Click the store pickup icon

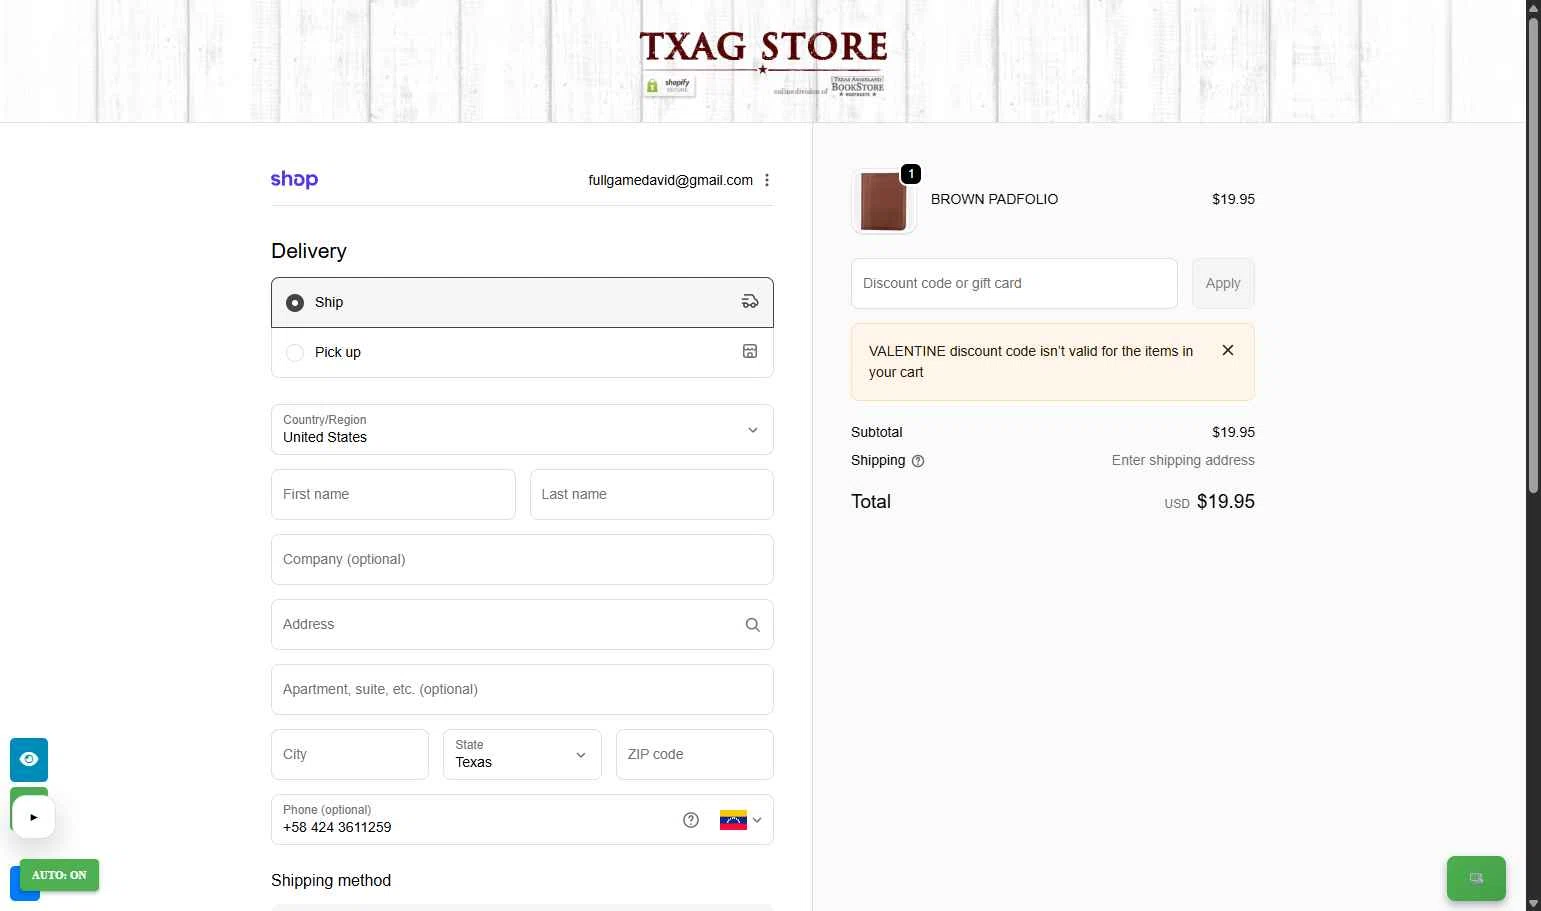750,351
